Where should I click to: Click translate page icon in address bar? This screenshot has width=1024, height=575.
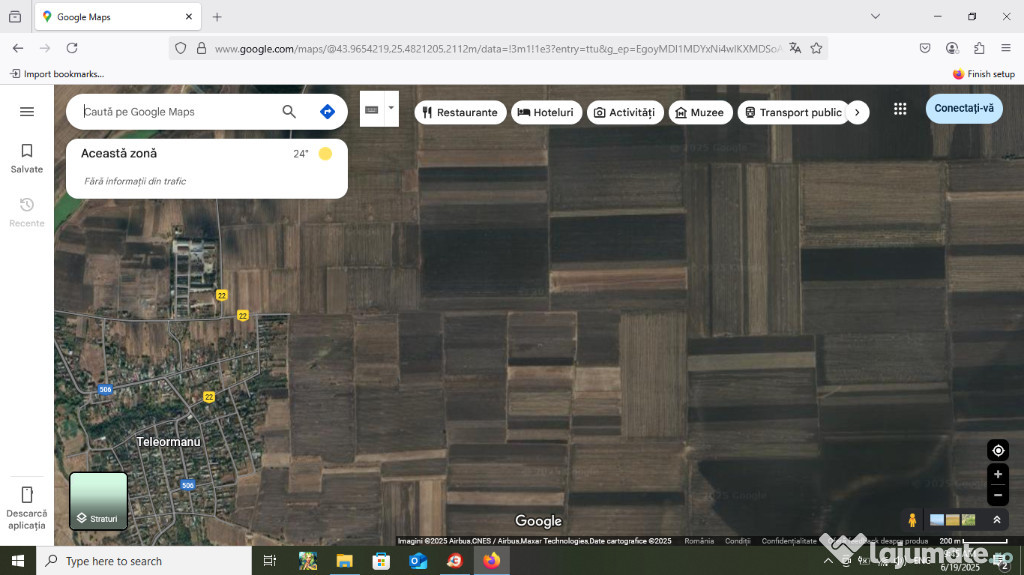pos(795,48)
